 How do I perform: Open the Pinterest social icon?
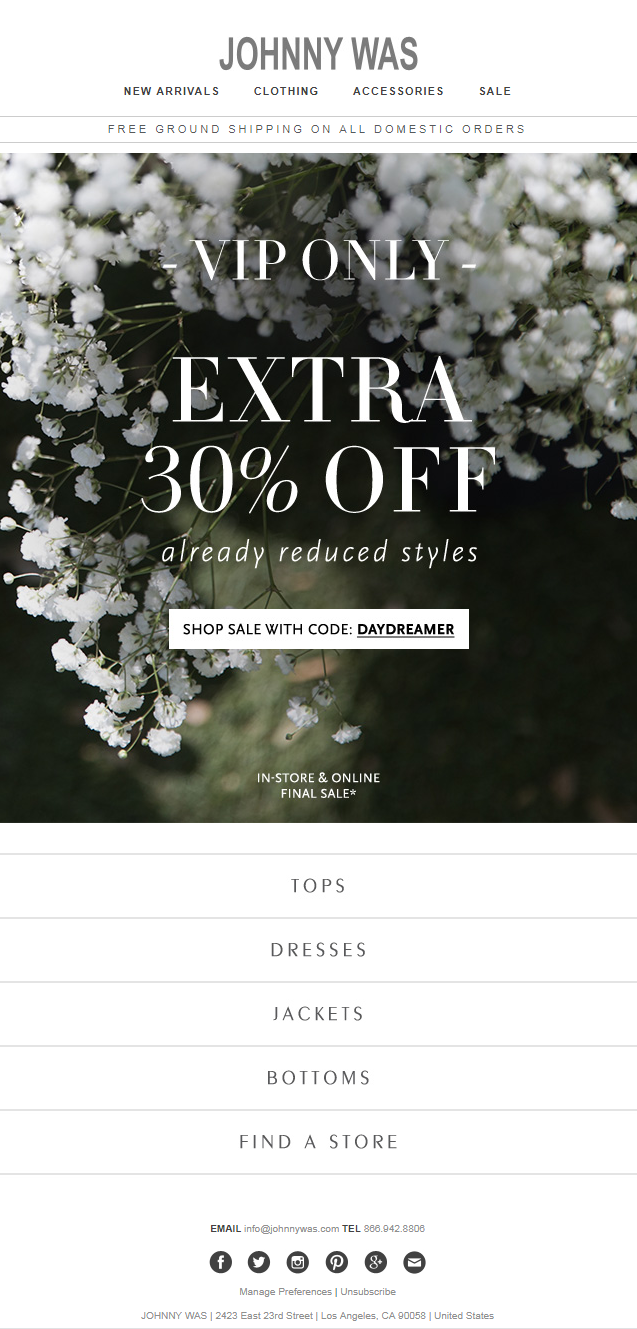pos(337,1262)
